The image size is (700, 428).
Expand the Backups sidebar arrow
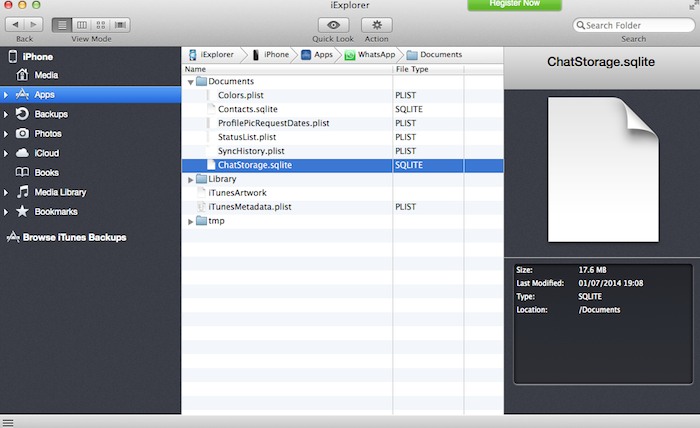(6, 114)
